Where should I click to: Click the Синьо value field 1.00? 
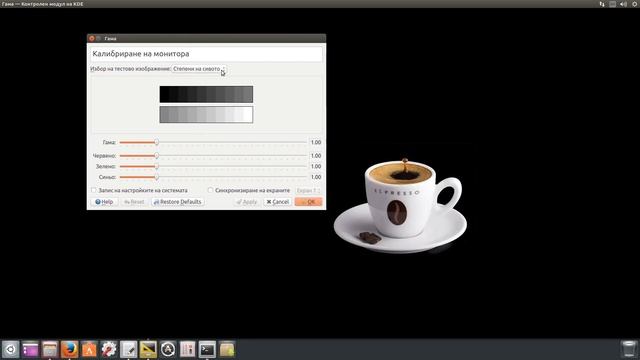(x=316, y=177)
